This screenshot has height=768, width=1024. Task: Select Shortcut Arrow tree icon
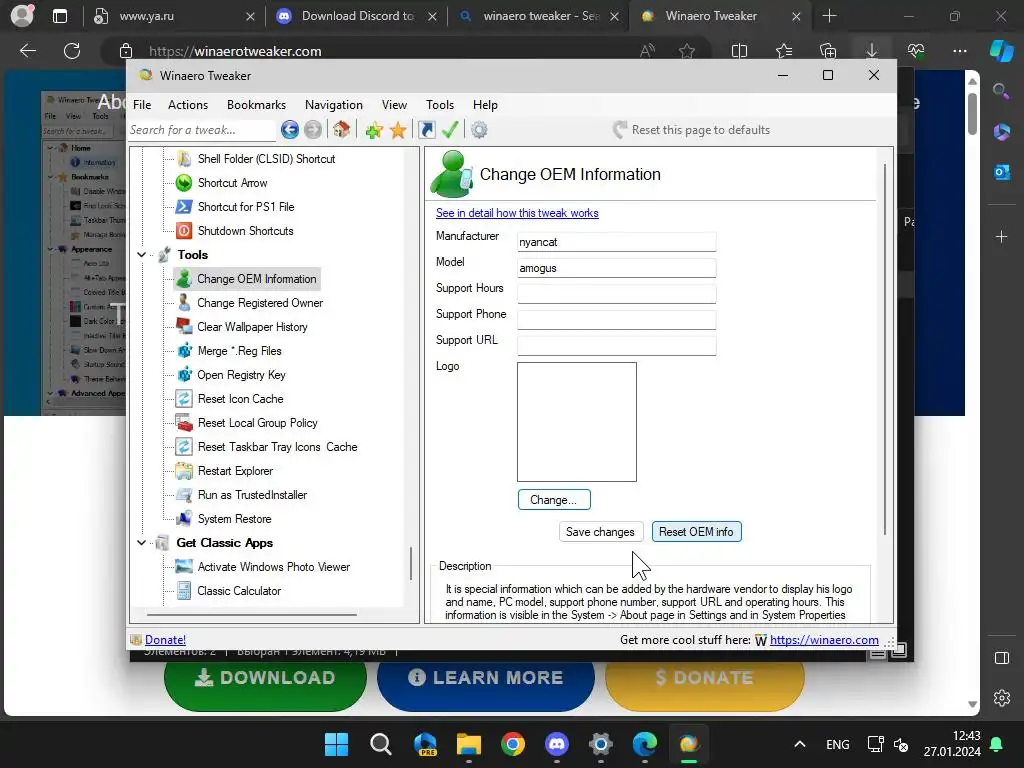[x=184, y=183]
